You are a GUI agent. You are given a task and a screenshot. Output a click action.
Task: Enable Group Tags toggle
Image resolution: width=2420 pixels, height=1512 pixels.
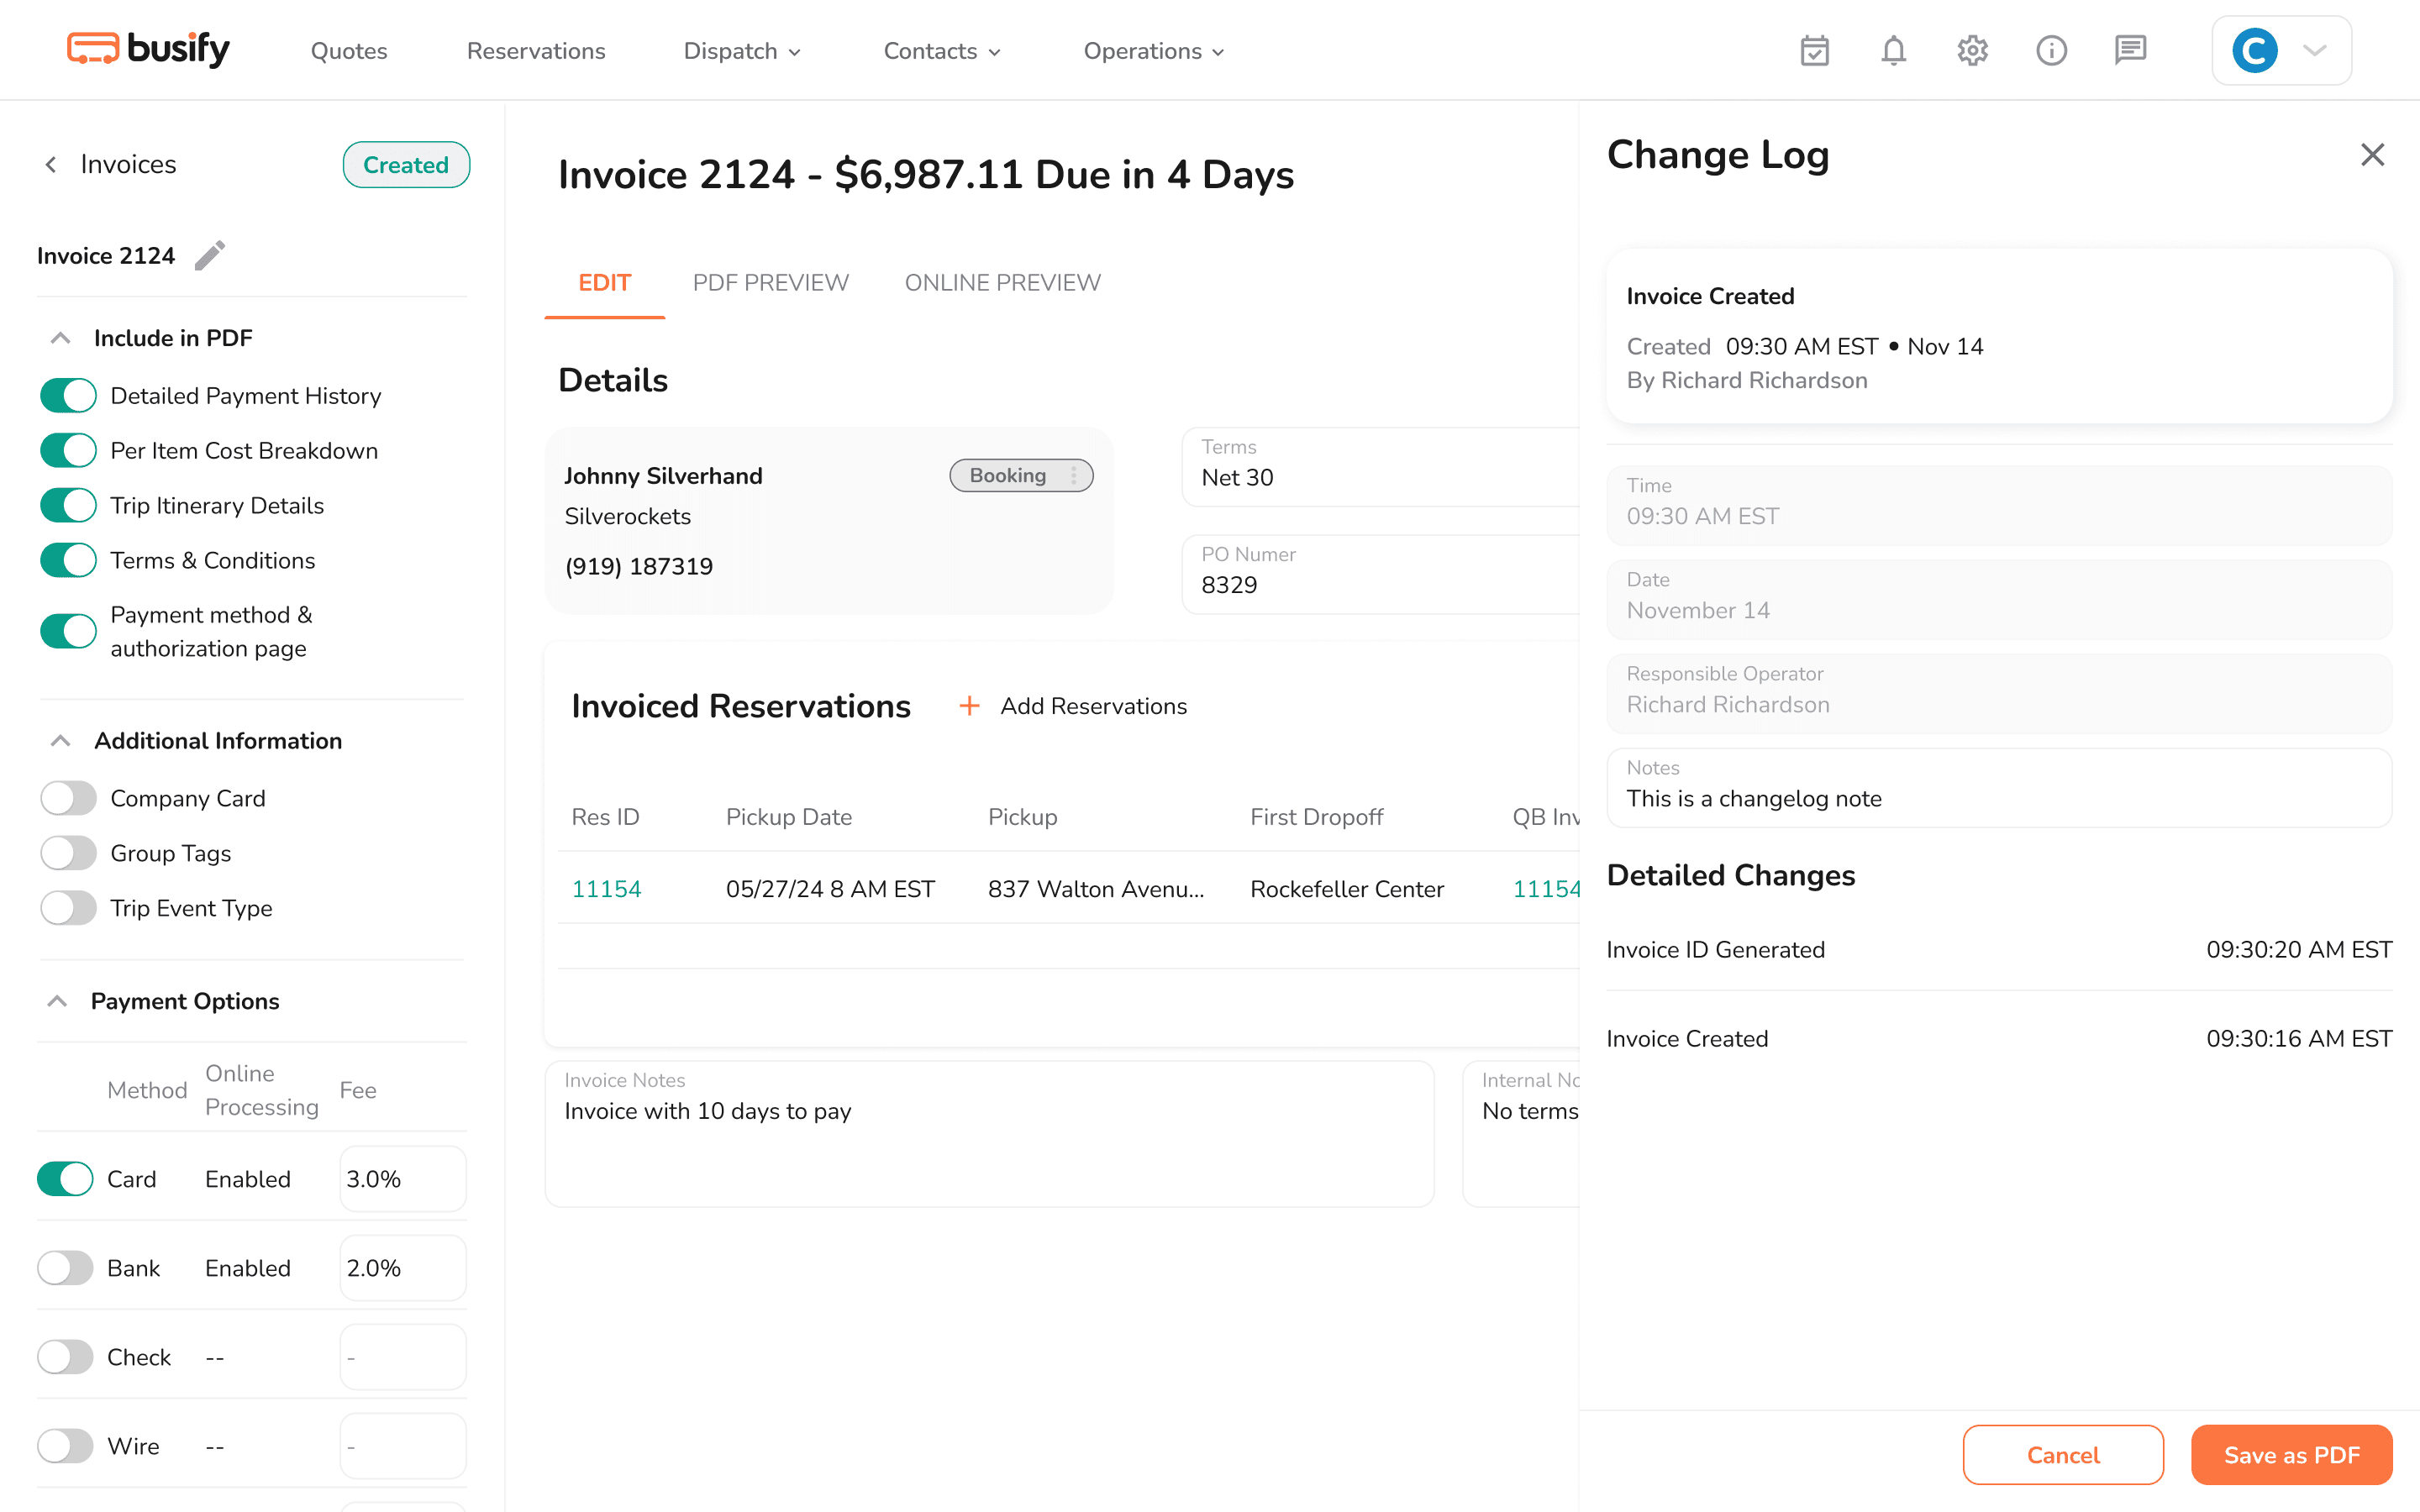68,853
